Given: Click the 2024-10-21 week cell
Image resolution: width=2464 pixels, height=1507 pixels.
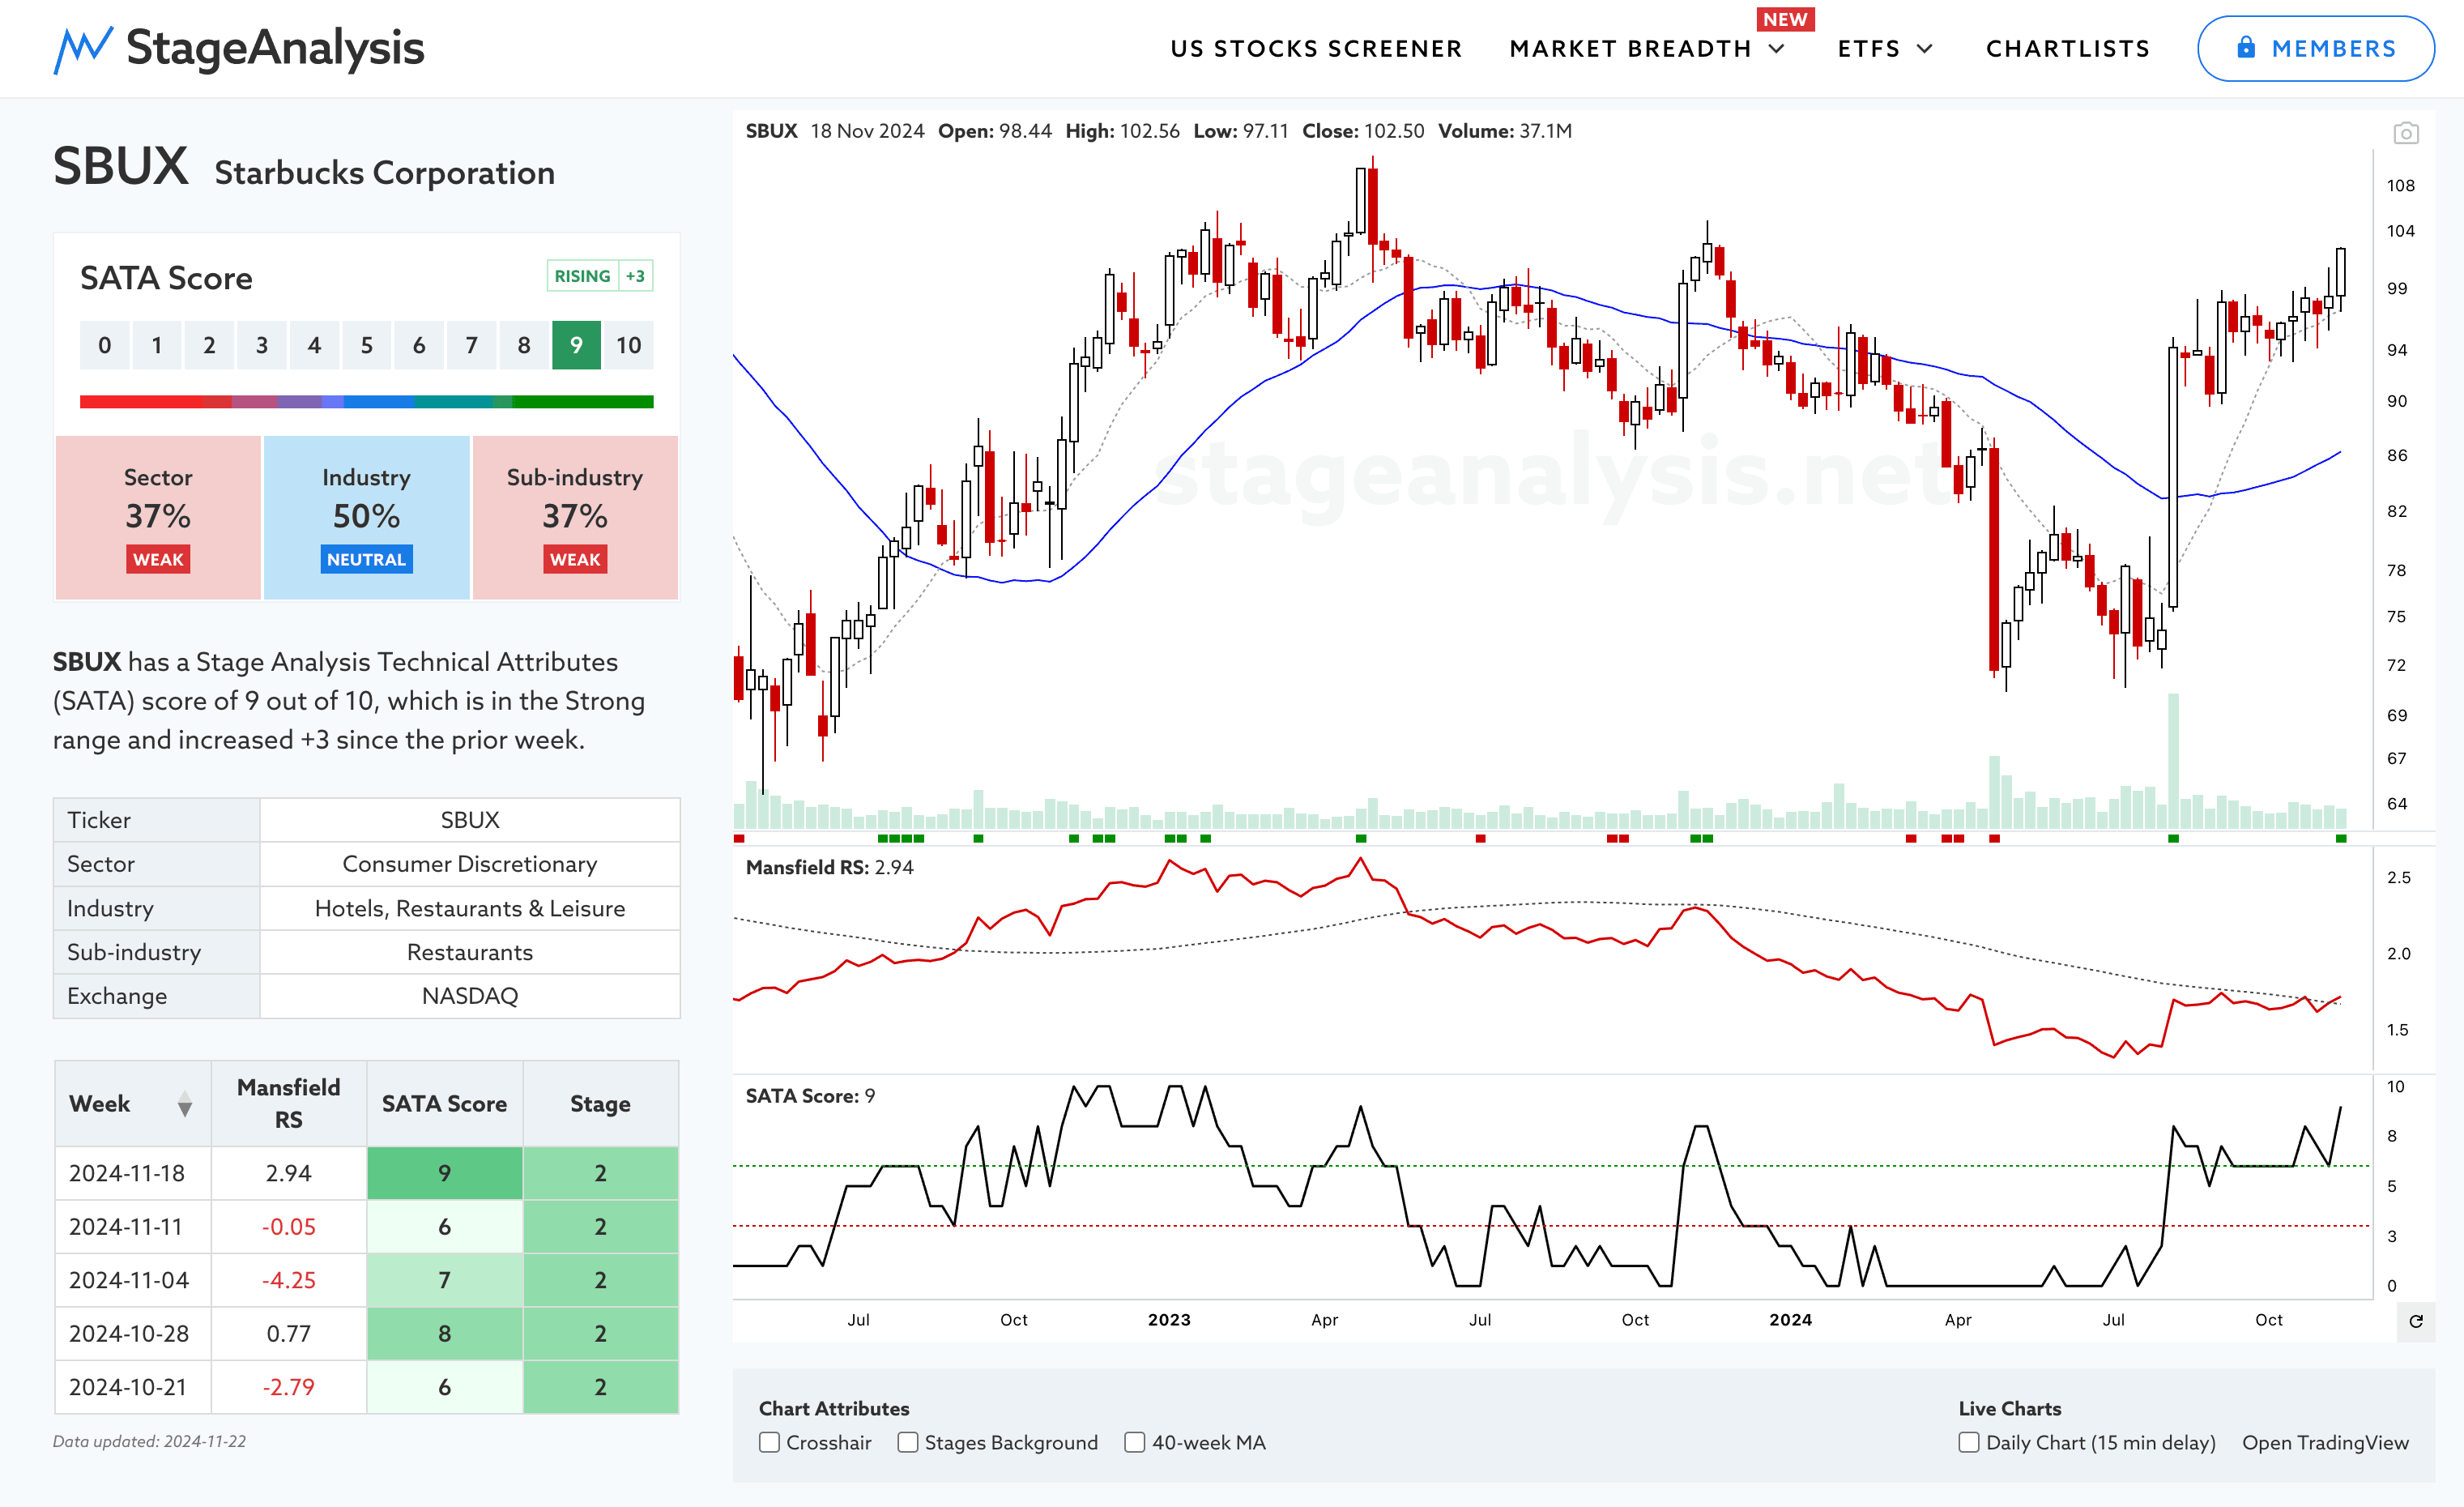Looking at the screenshot, I should (x=132, y=1387).
